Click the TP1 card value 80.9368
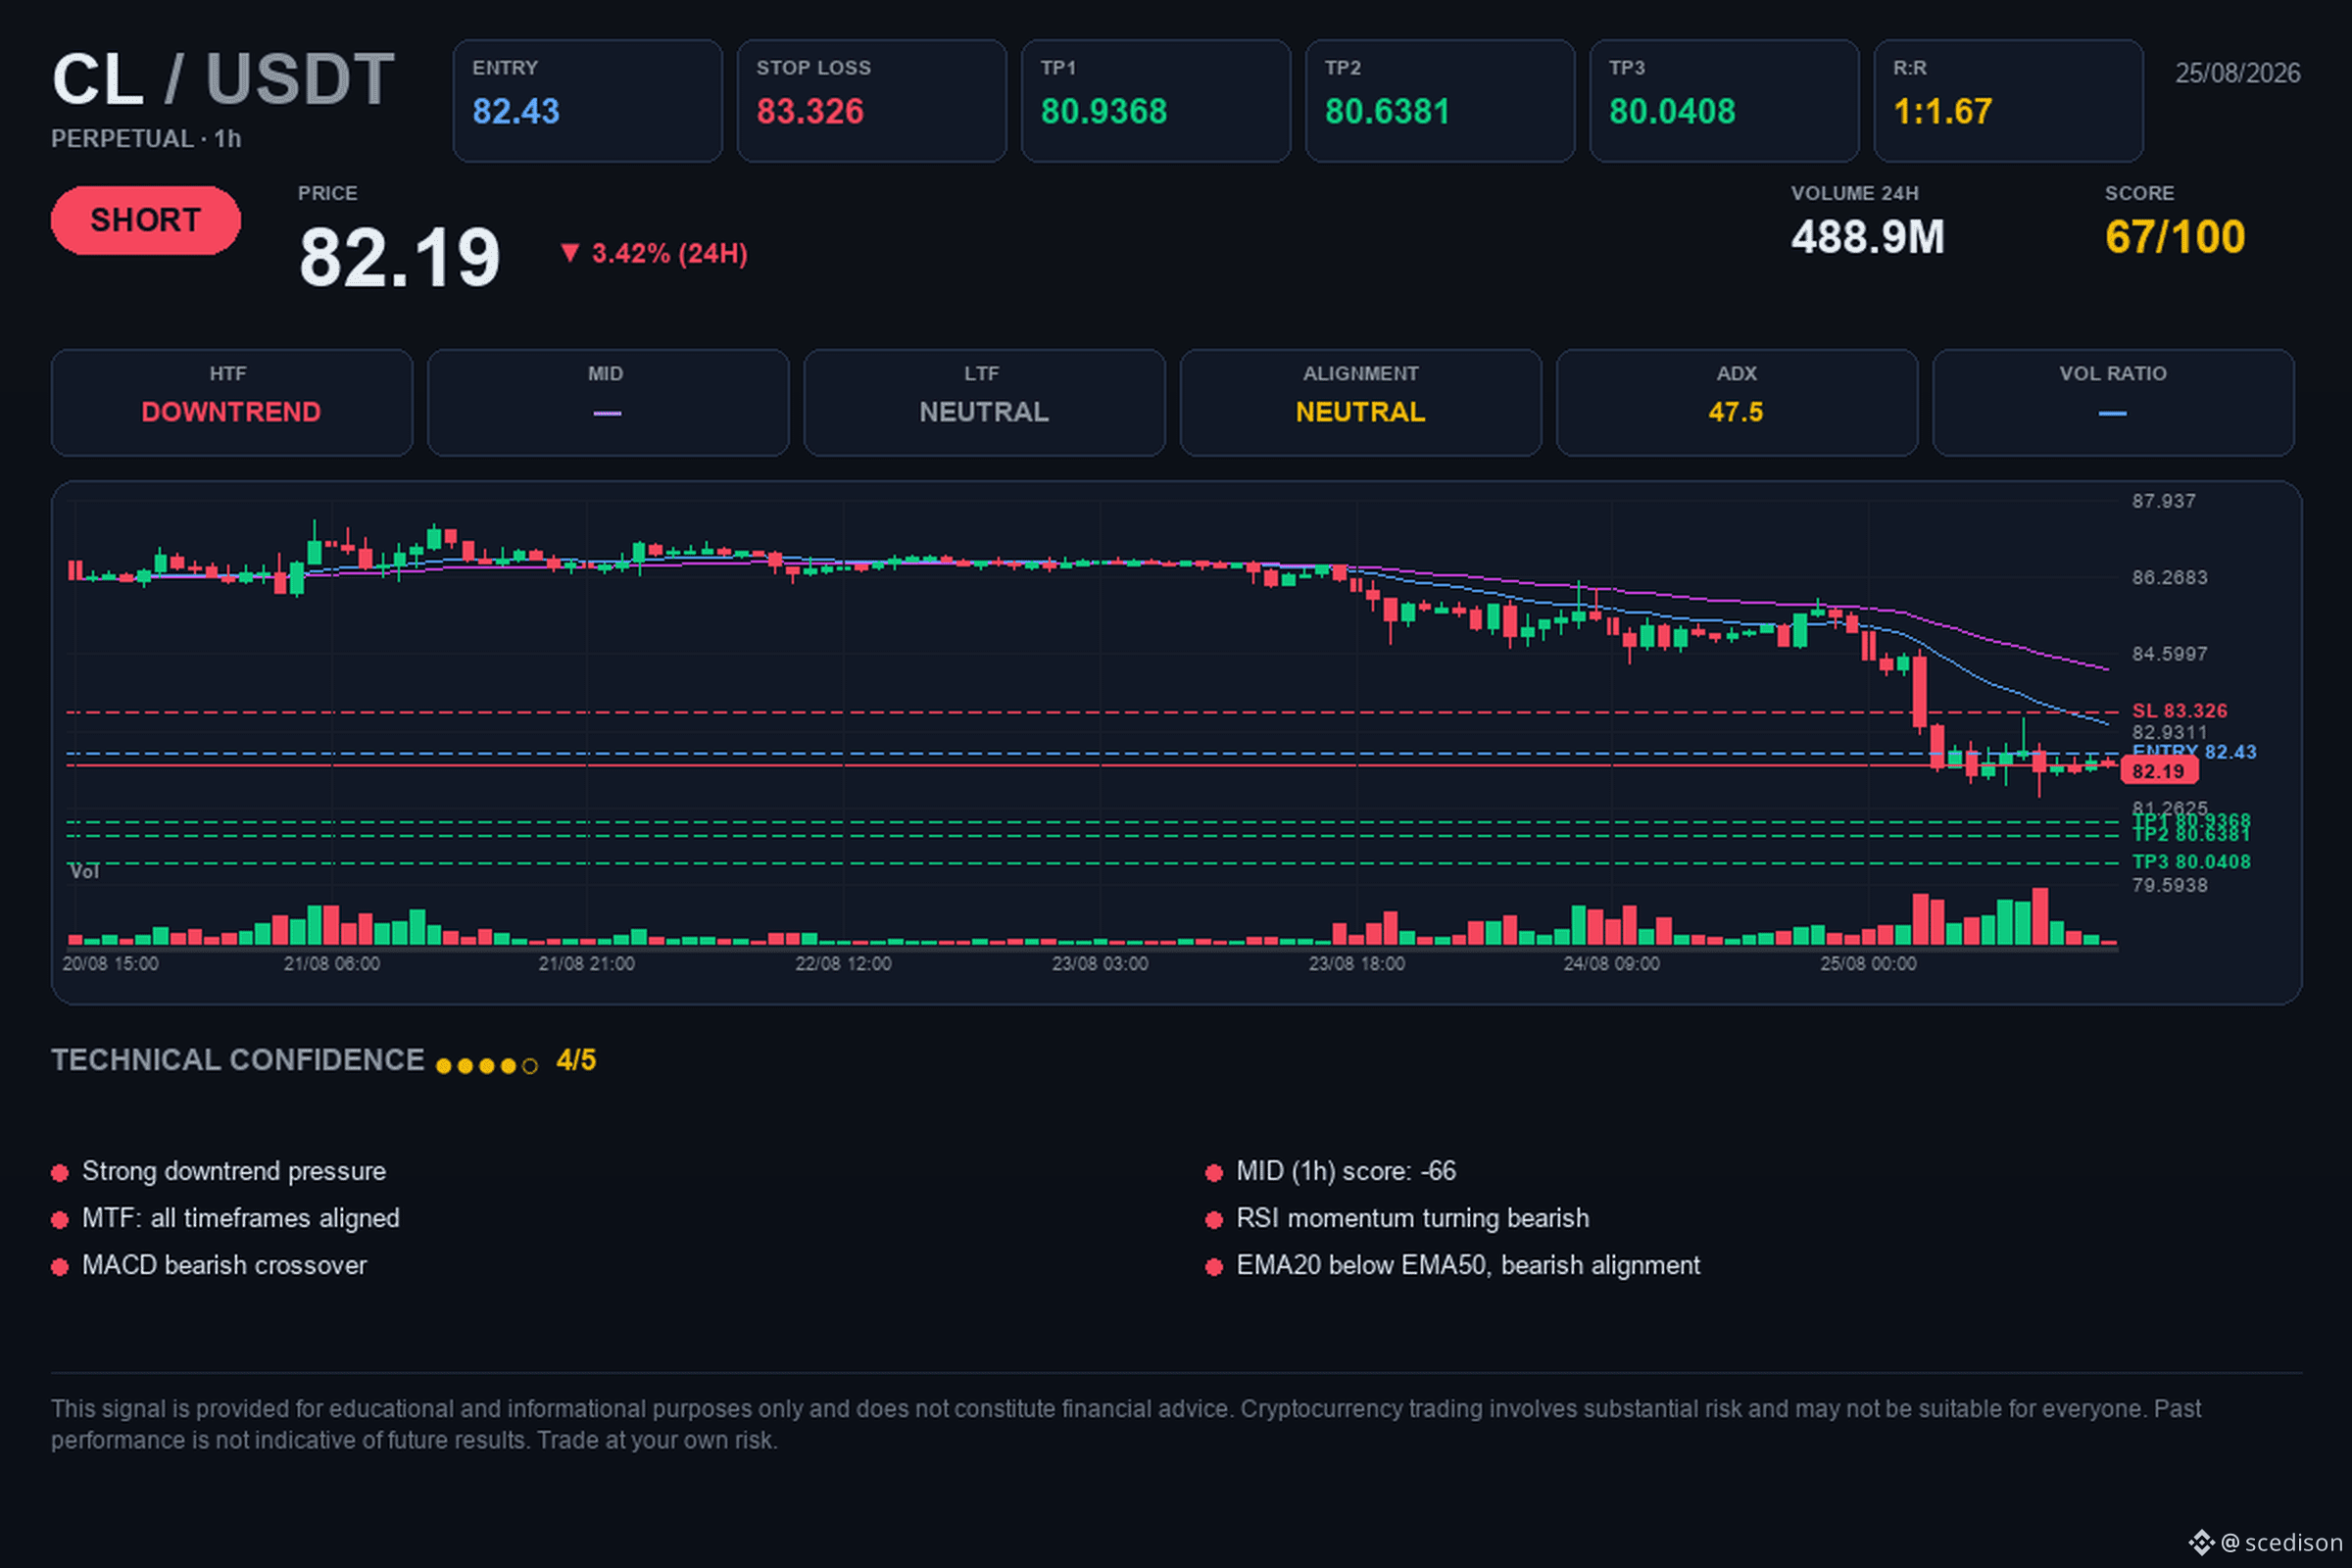2352x1568 pixels. [1103, 111]
